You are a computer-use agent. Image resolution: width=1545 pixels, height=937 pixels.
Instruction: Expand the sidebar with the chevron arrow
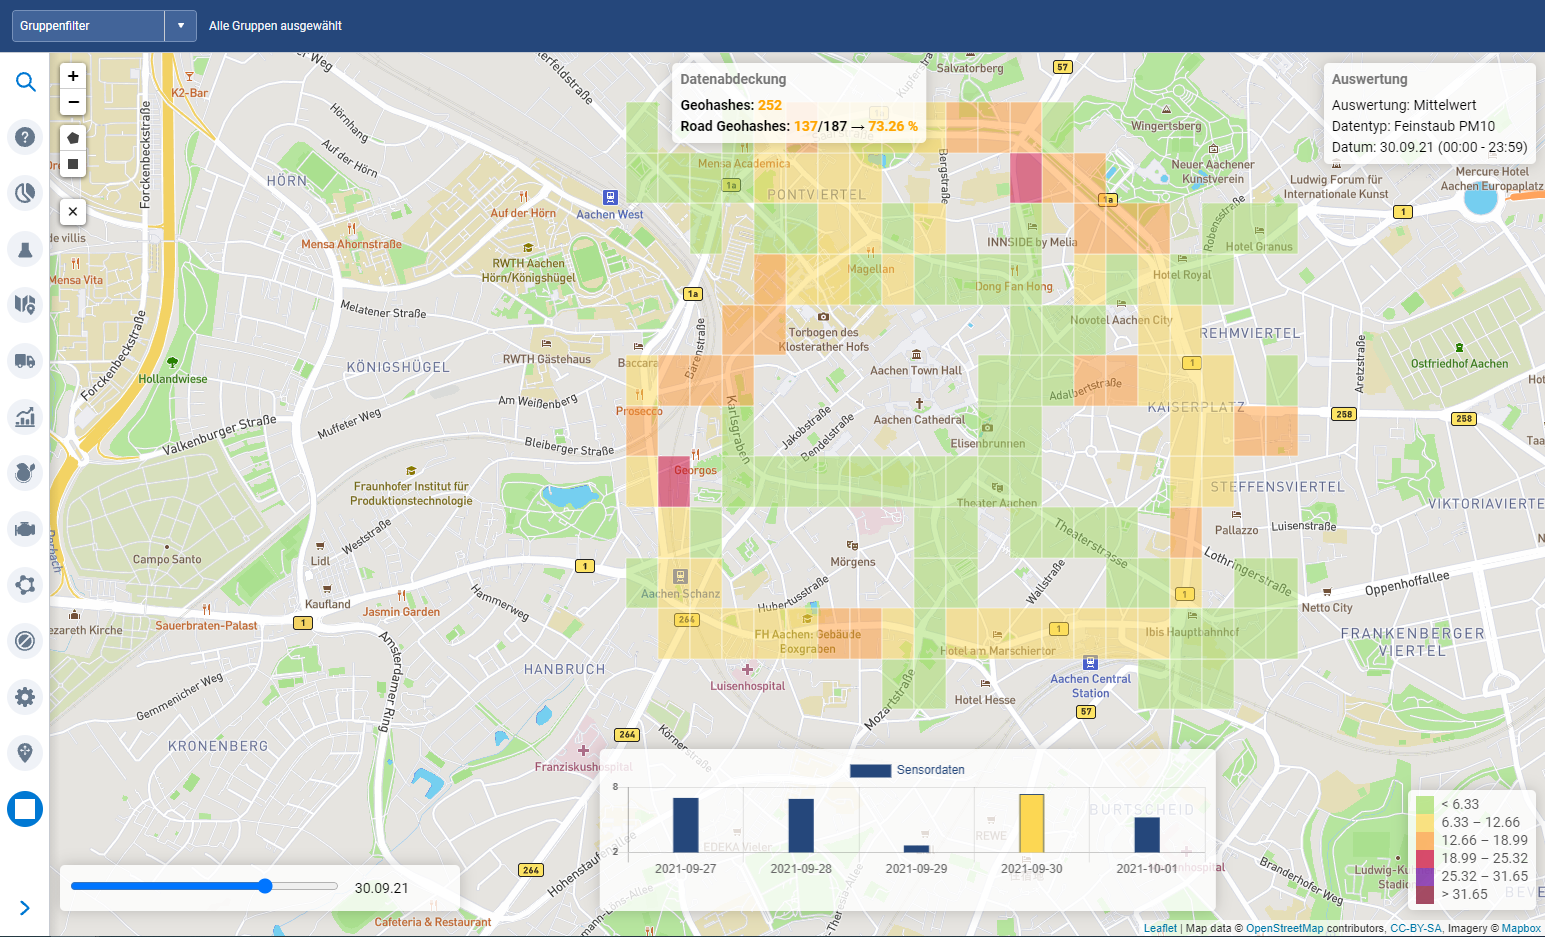(25, 908)
